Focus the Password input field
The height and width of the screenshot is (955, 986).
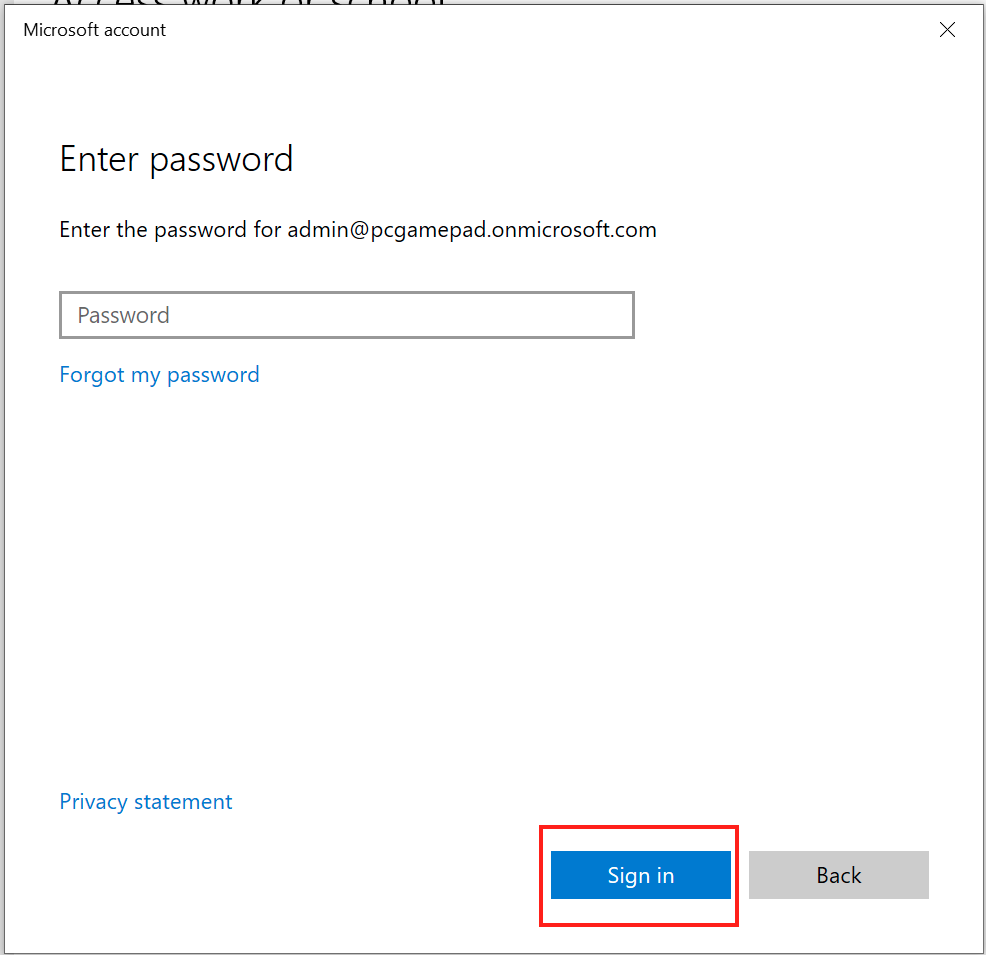pyautogui.click(x=346, y=315)
